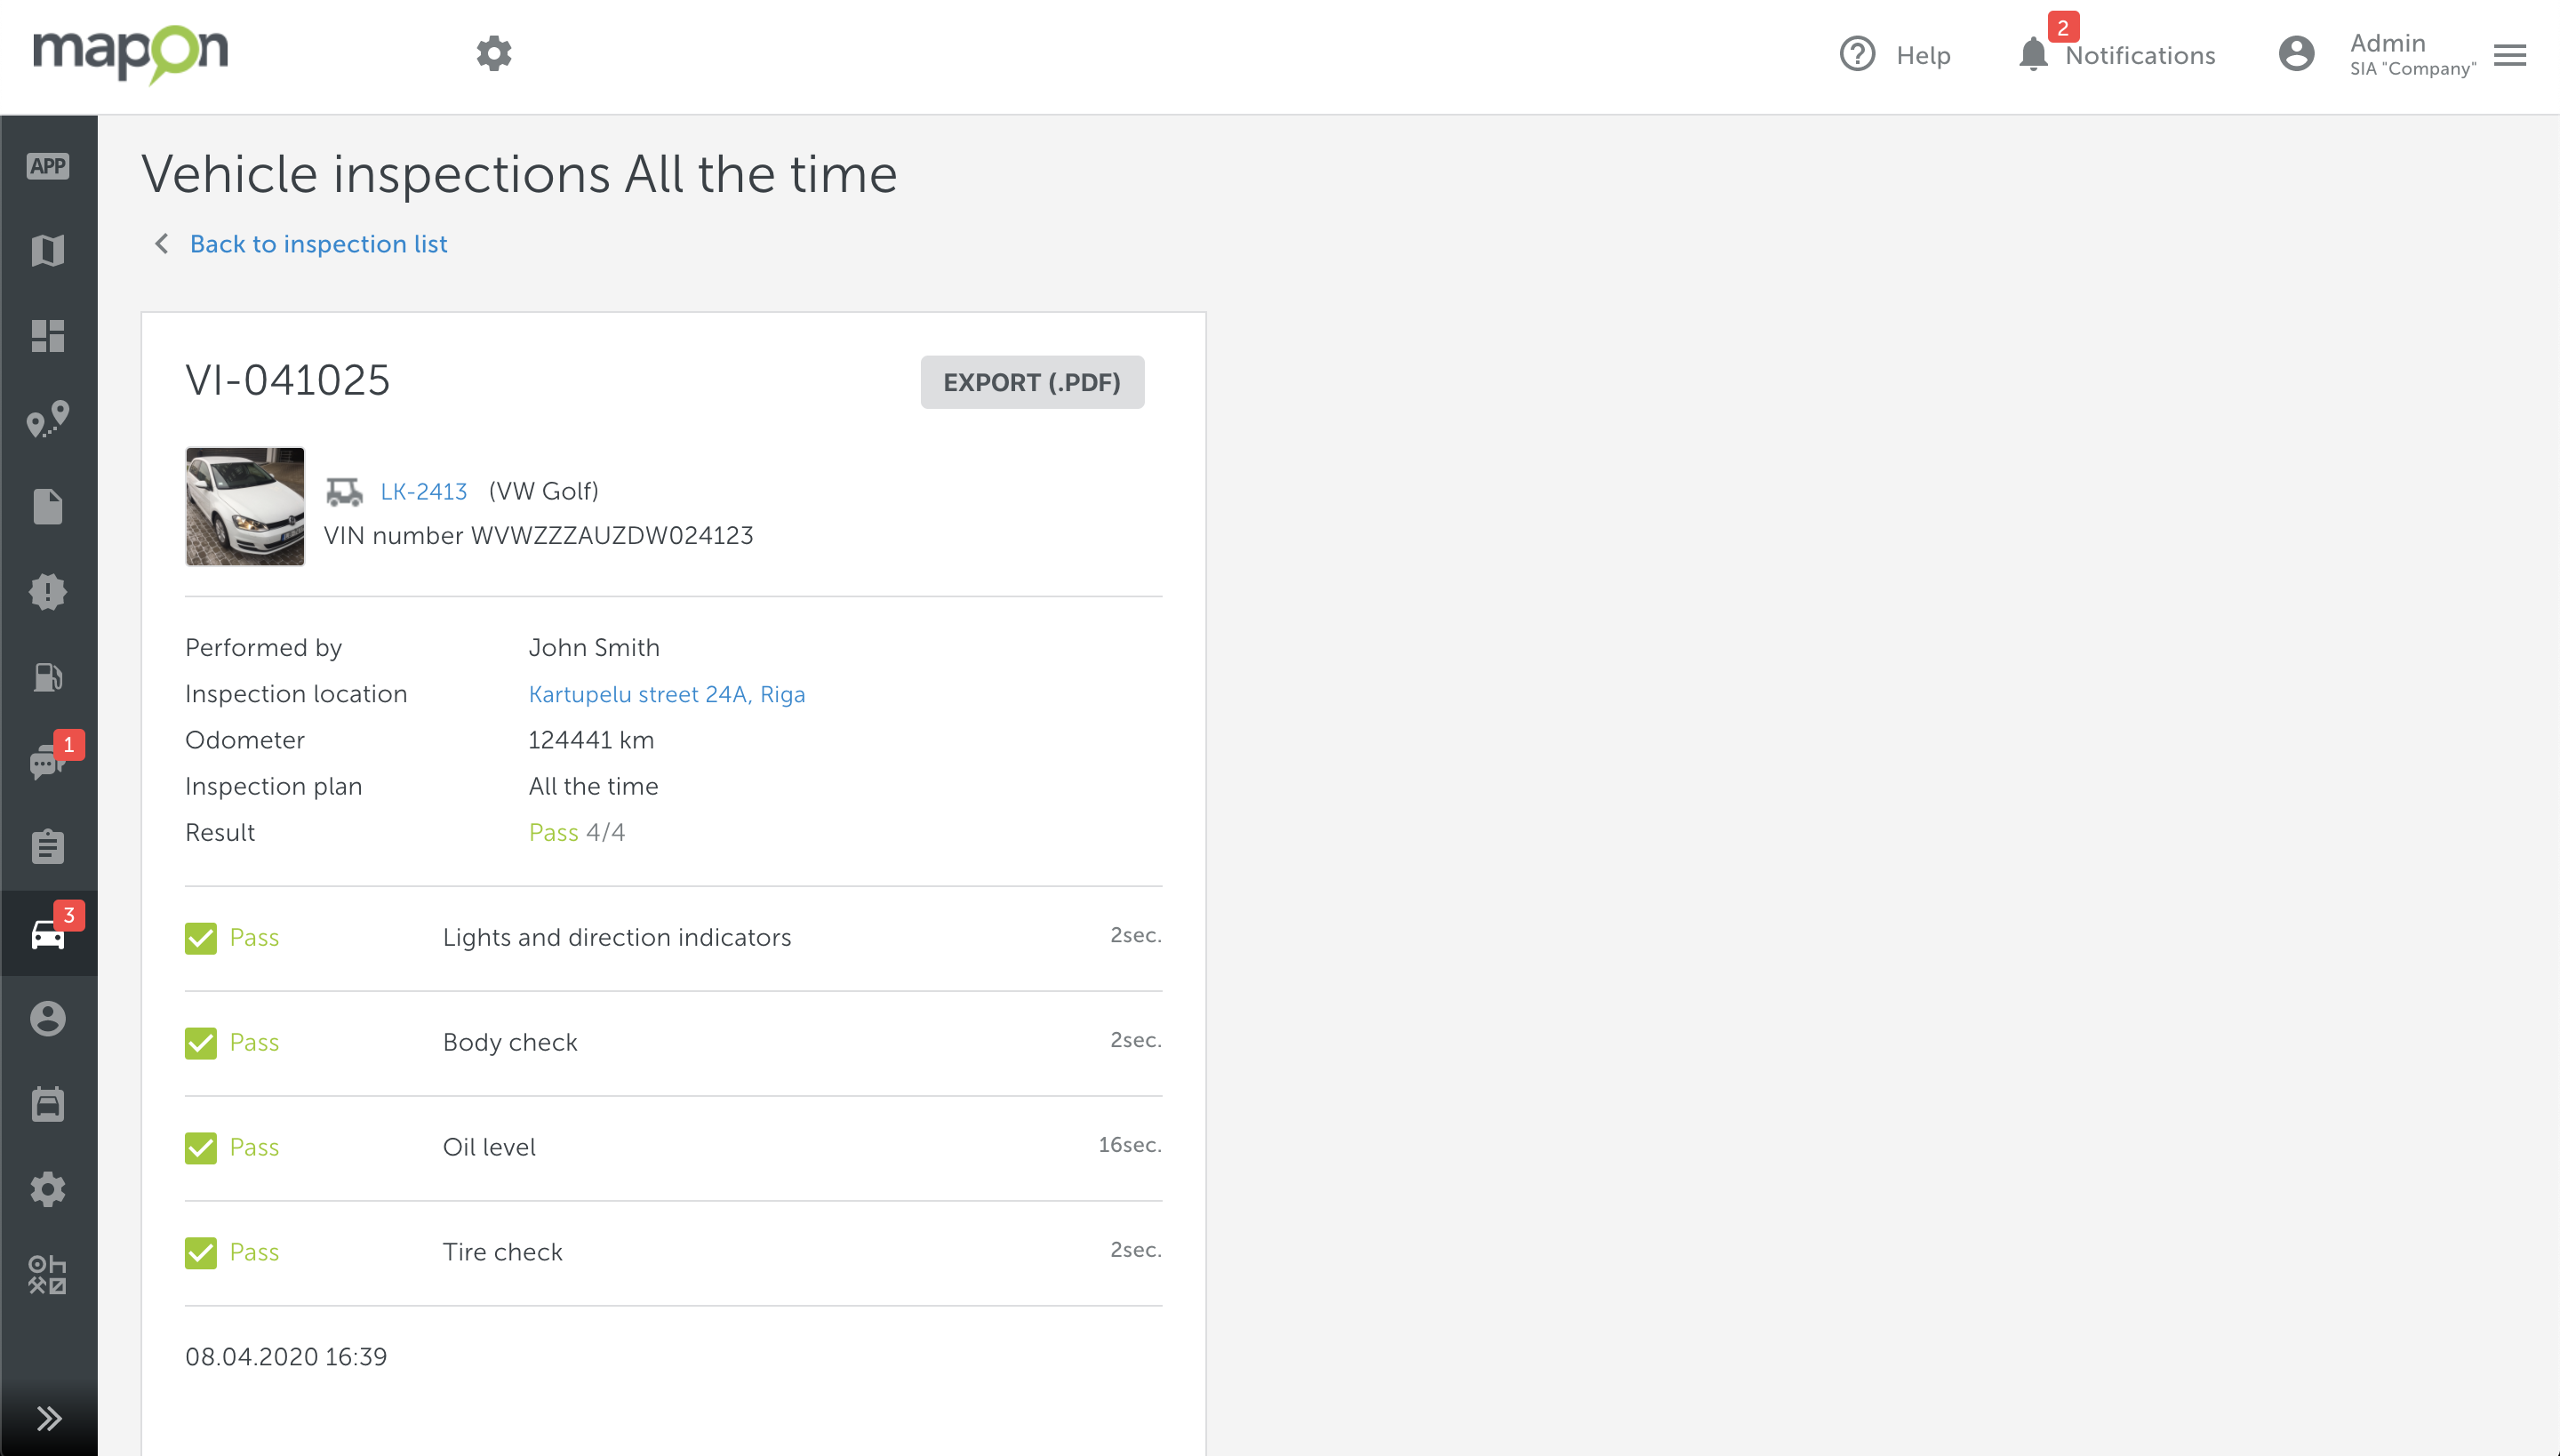Toggle Pass checkbox for Tire check
Screen dimensions: 2560x1456
(x=200, y=1252)
